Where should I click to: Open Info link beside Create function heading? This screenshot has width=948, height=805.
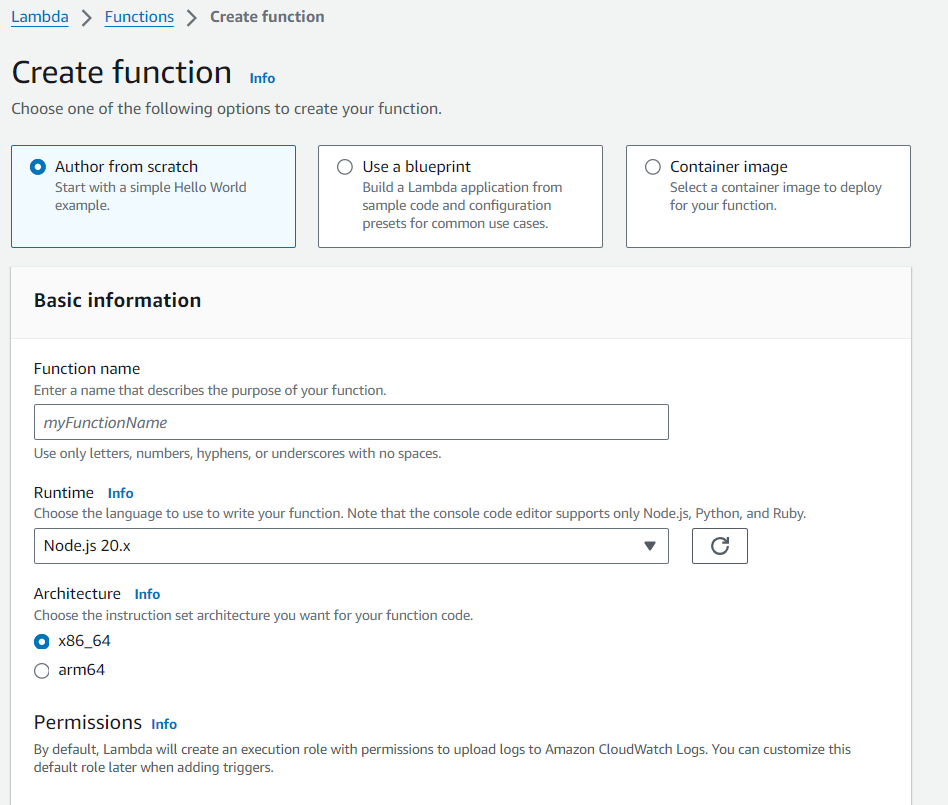[262, 79]
